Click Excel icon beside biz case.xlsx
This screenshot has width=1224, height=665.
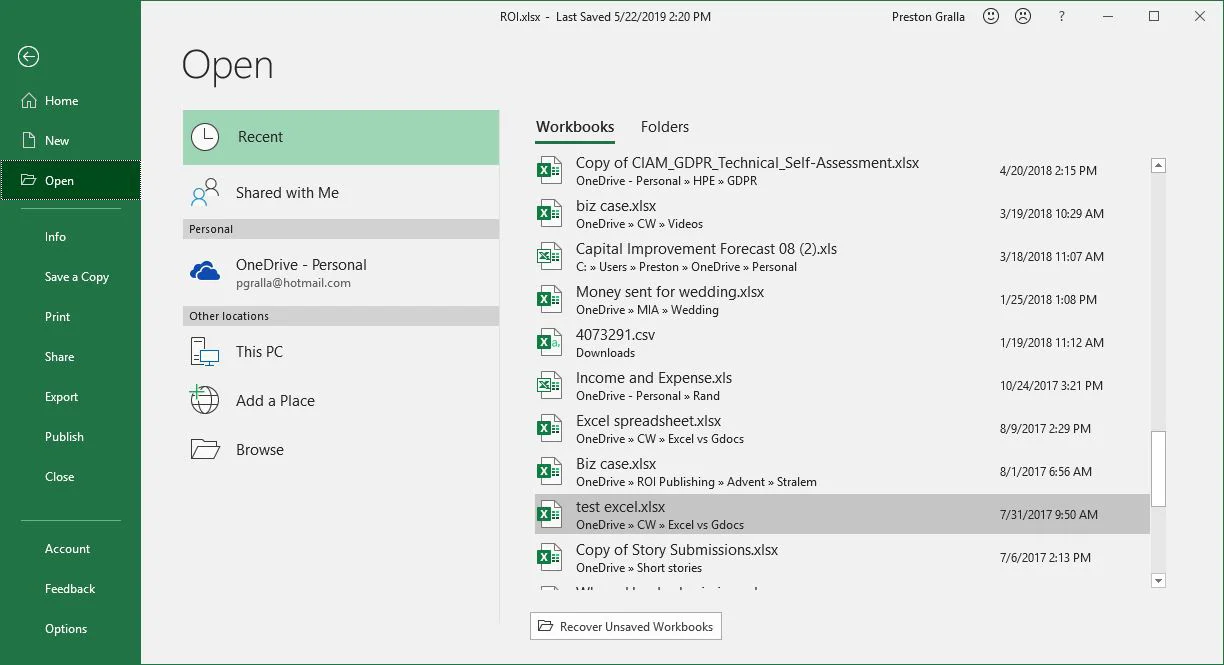click(x=549, y=213)
